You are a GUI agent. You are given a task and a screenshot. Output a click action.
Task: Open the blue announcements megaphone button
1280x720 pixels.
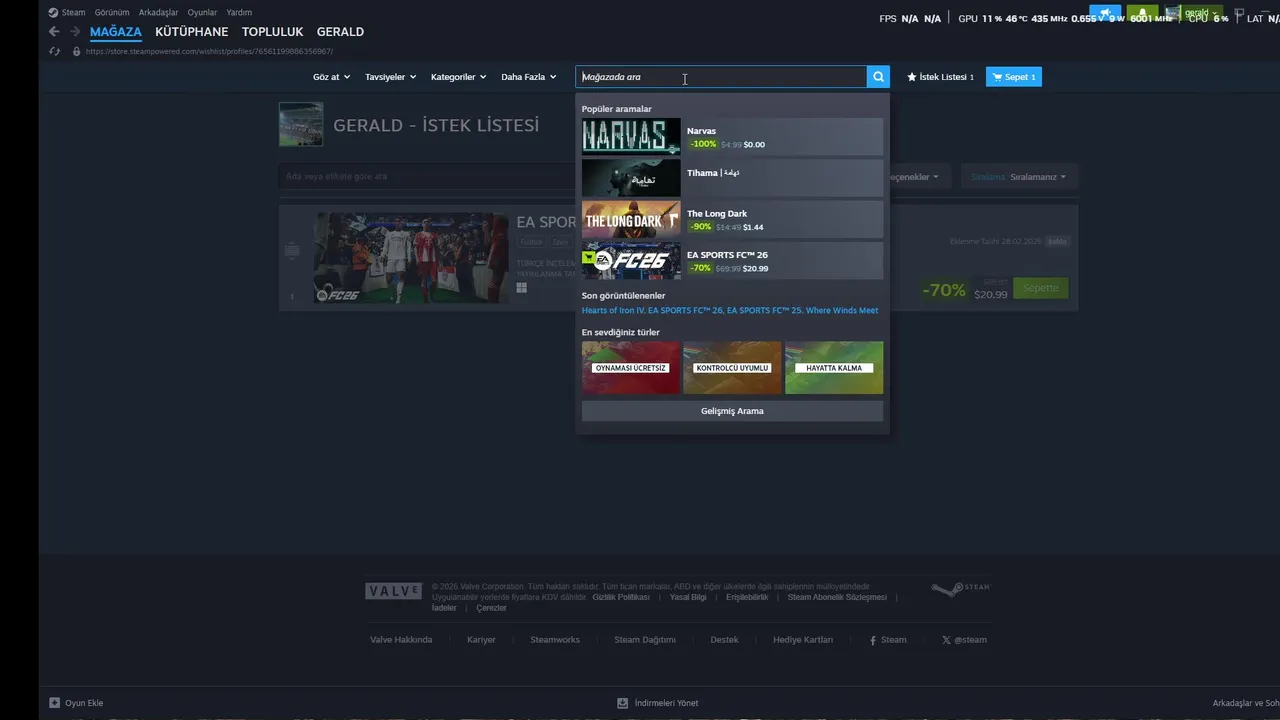1105,14
